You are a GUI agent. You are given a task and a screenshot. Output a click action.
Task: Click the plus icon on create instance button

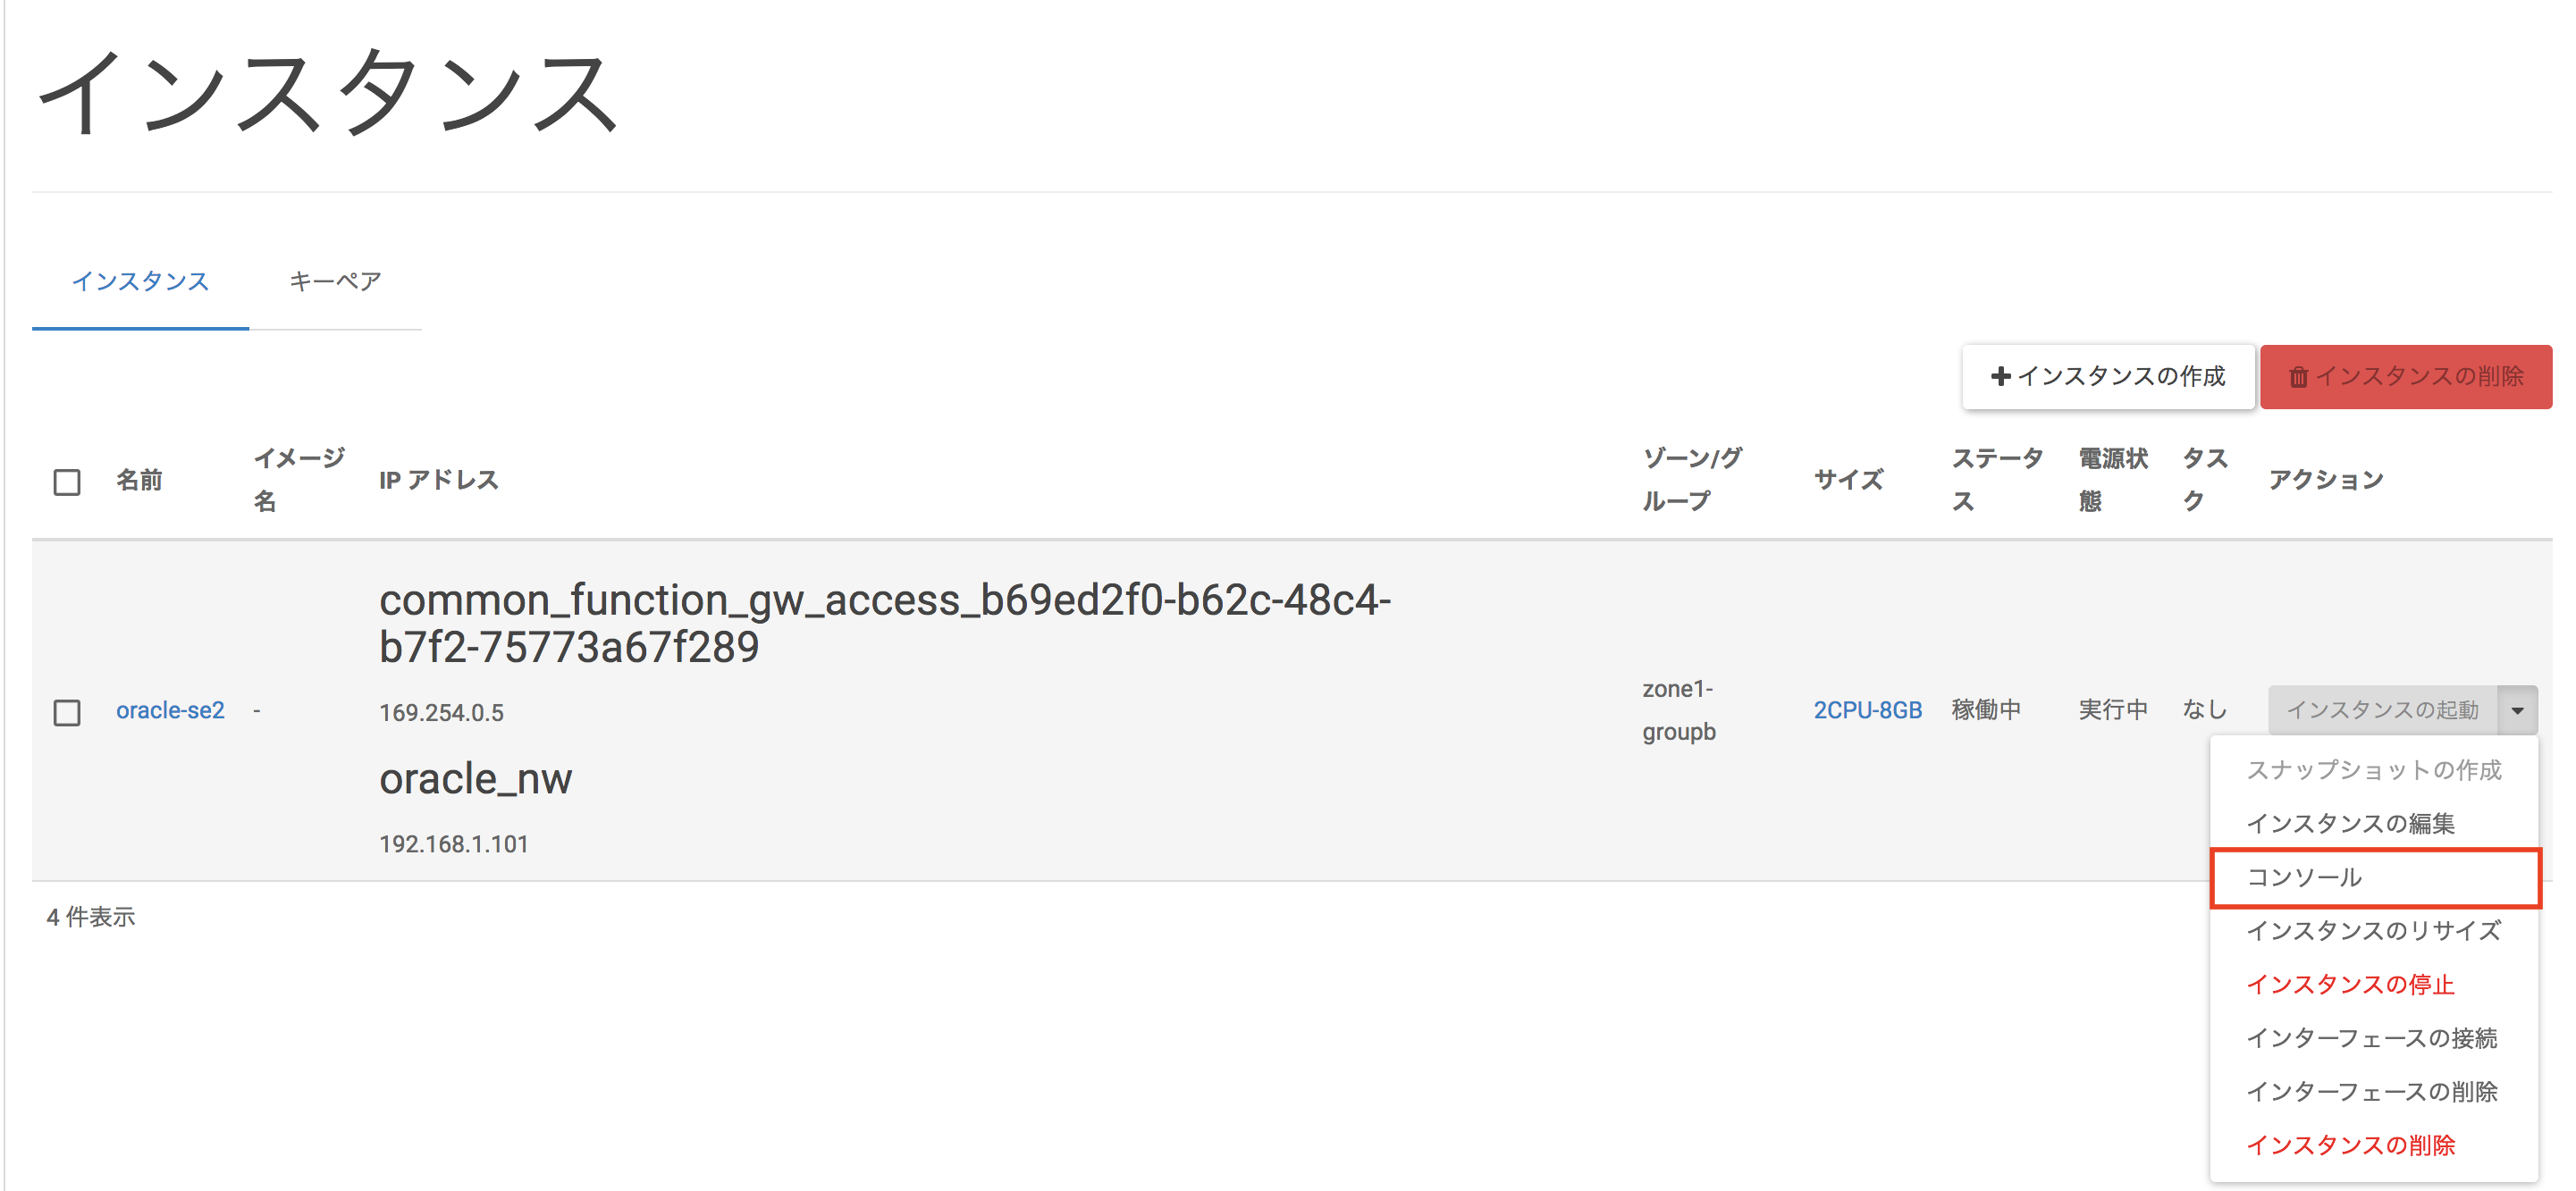point(2000,377)
